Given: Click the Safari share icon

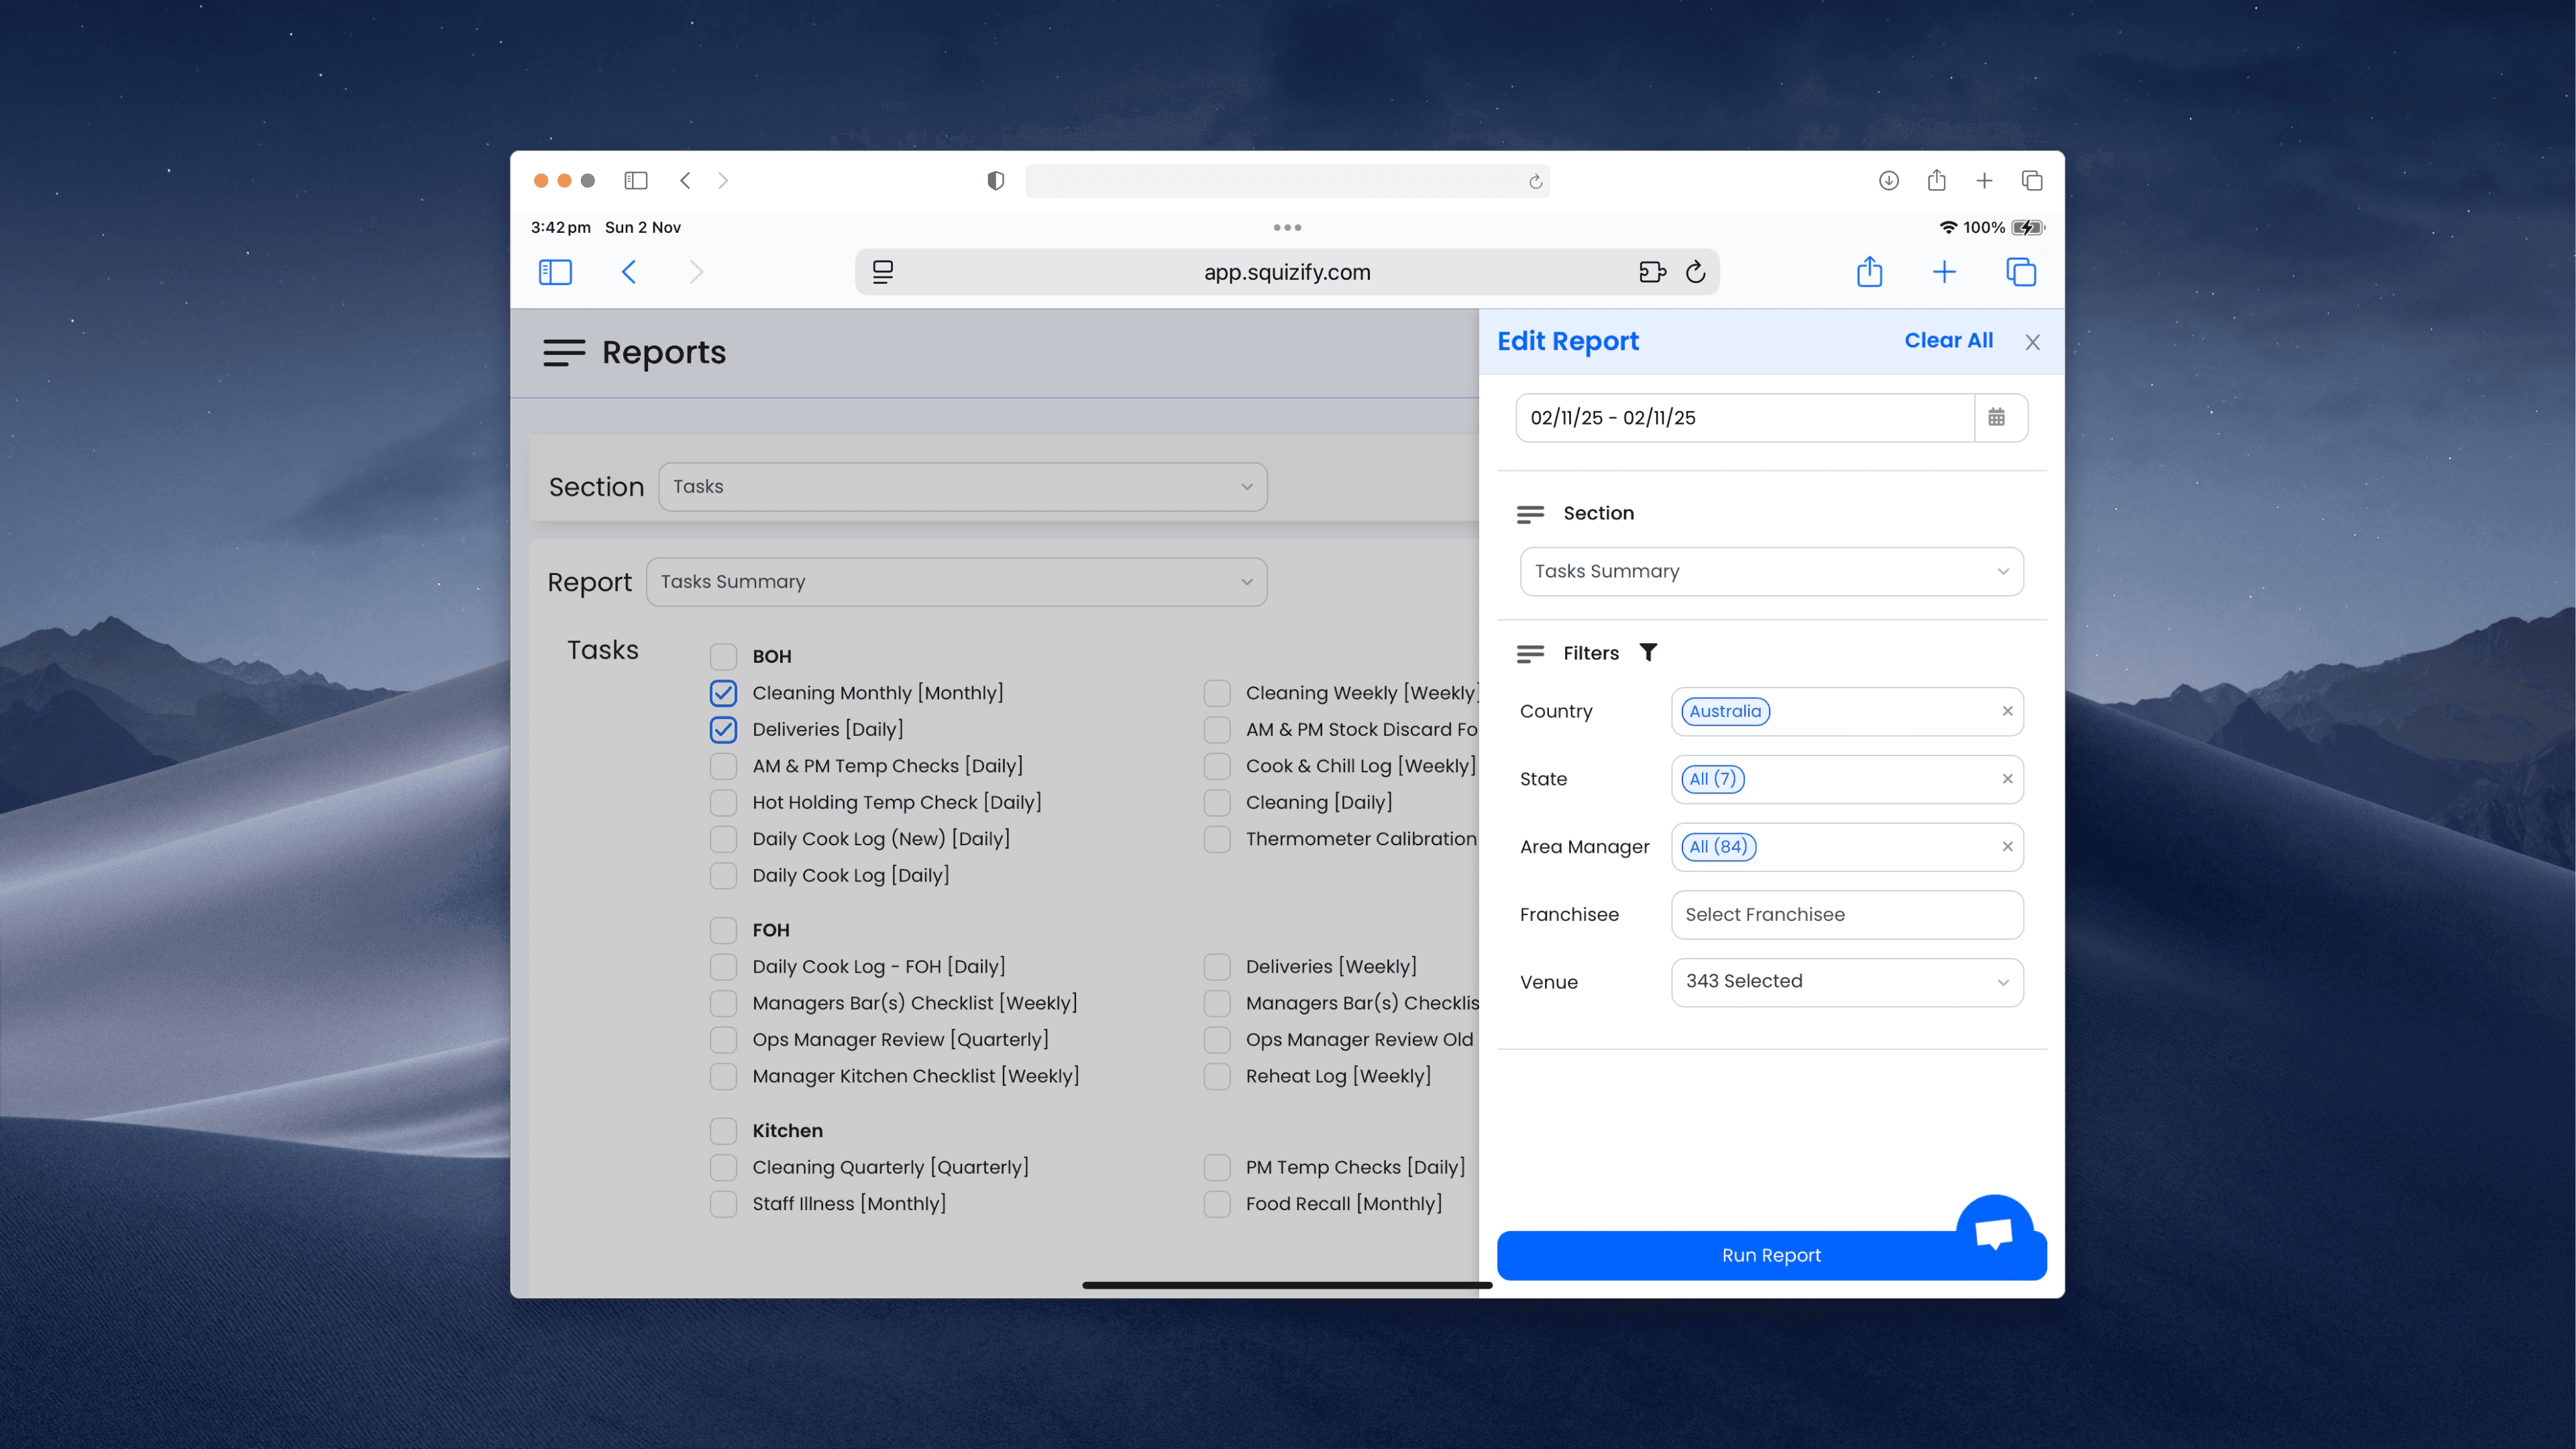Looking at the screenshot, I should pos(1869,272).
